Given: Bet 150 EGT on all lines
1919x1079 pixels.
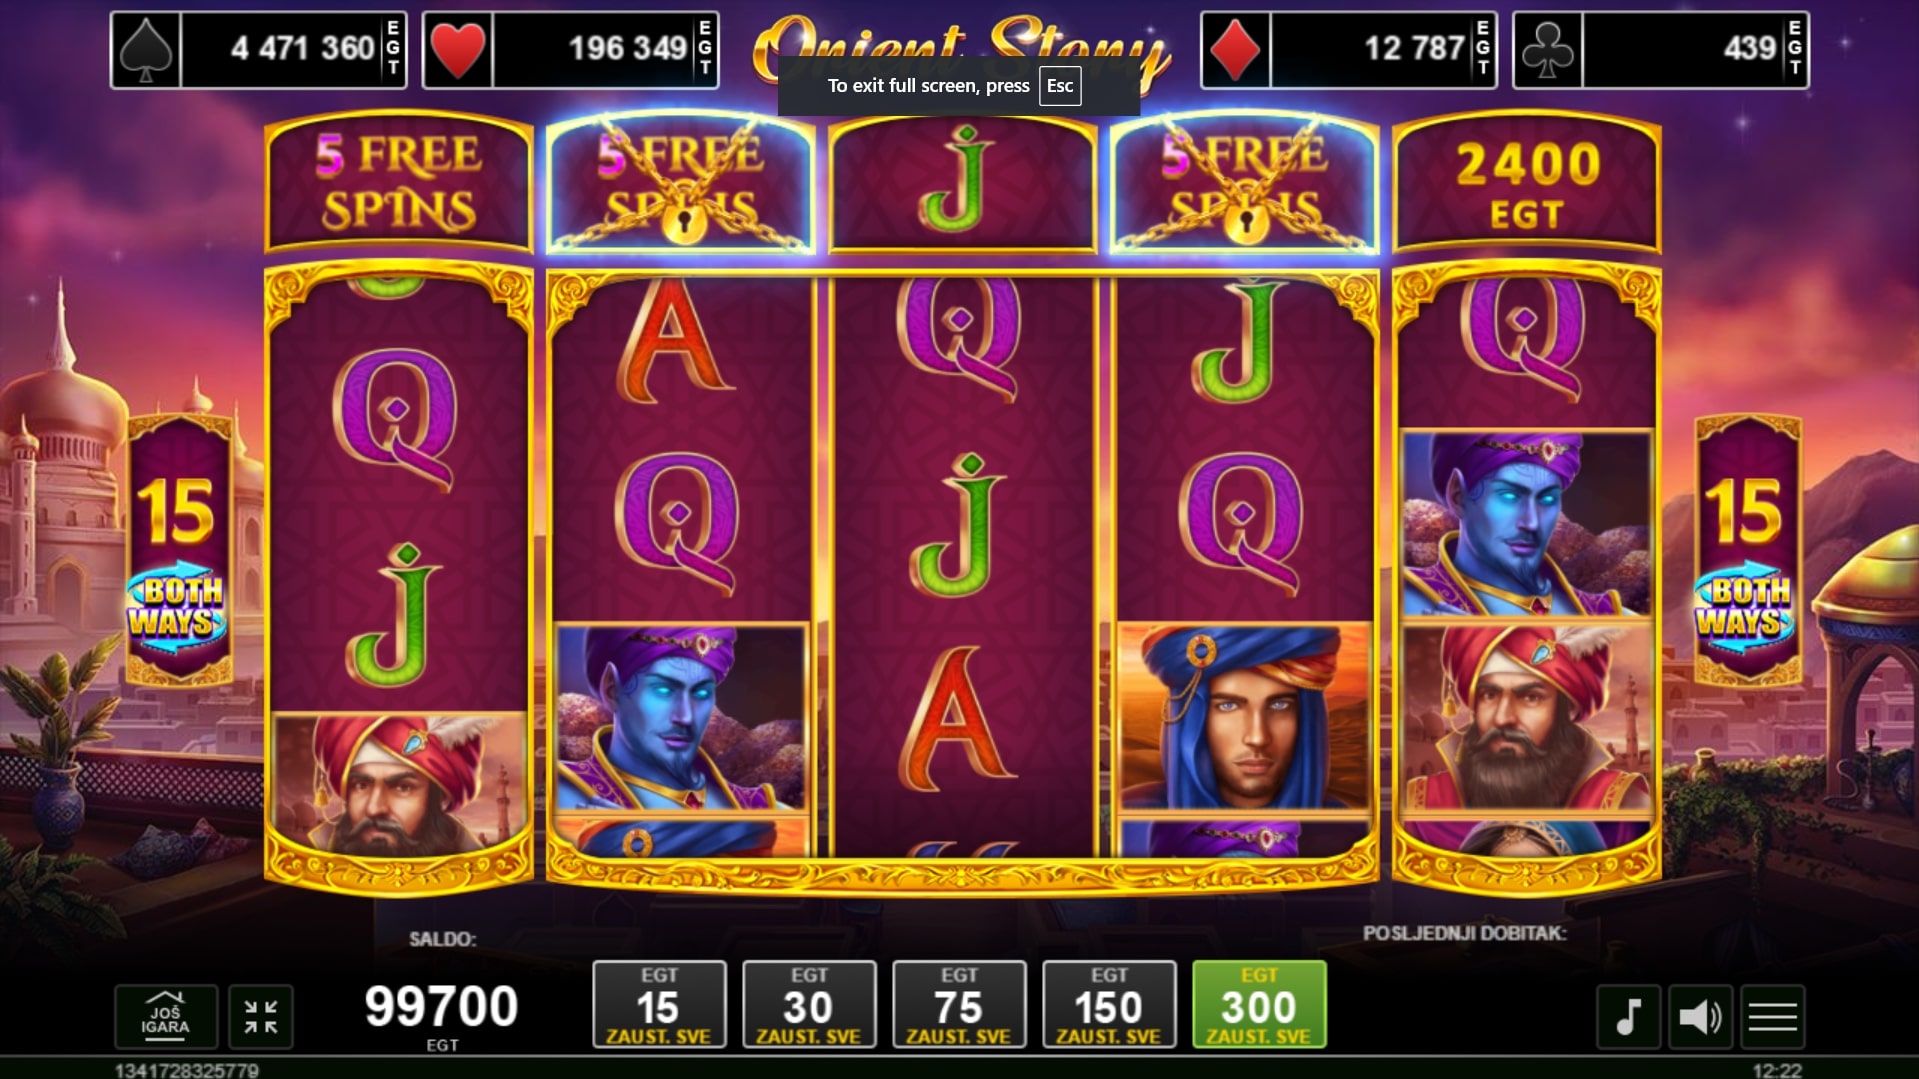Looking at the screenshot, I should pyautogui.click(x=1109, y=1005).
